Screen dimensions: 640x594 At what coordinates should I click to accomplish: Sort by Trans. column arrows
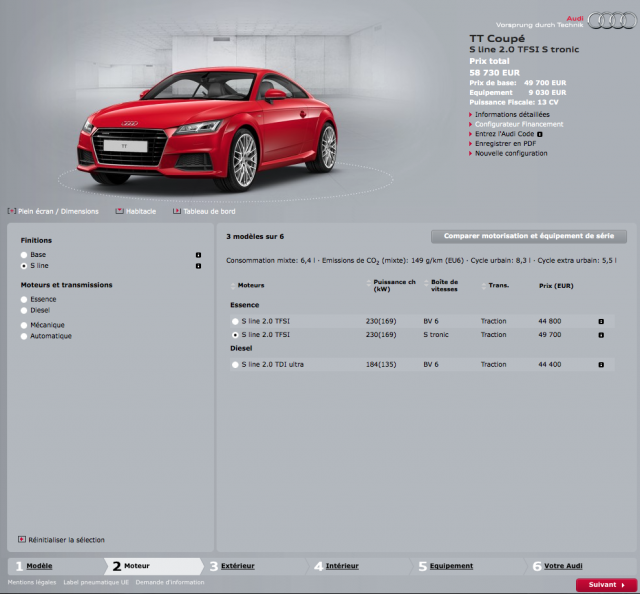pos(484,285)
